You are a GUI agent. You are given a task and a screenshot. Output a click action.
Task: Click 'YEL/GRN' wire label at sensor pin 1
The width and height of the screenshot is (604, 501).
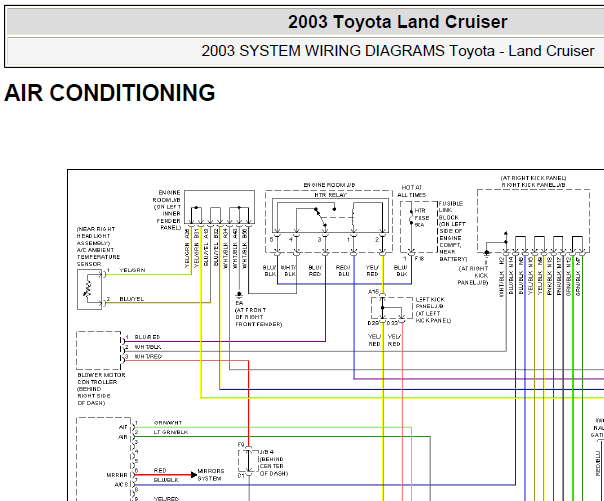[x=132, y=270]
